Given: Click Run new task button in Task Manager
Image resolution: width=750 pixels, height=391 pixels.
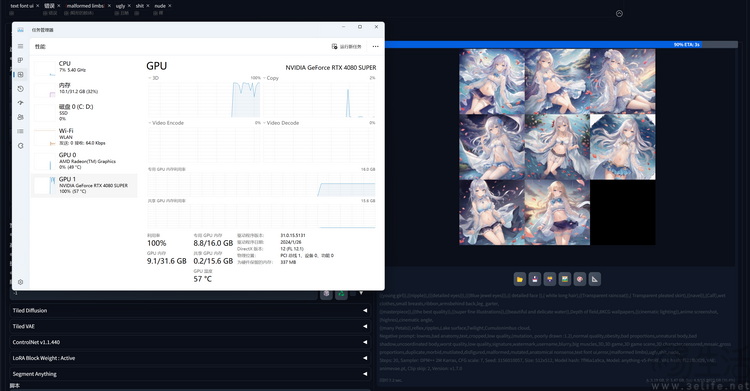Looking at the screenshot, I should click(x=346, y=46).
